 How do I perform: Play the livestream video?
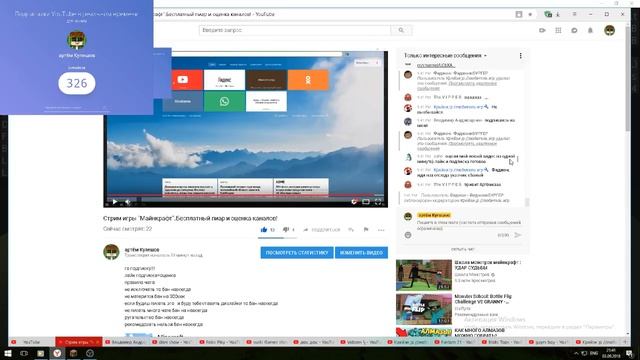point(115,202)
